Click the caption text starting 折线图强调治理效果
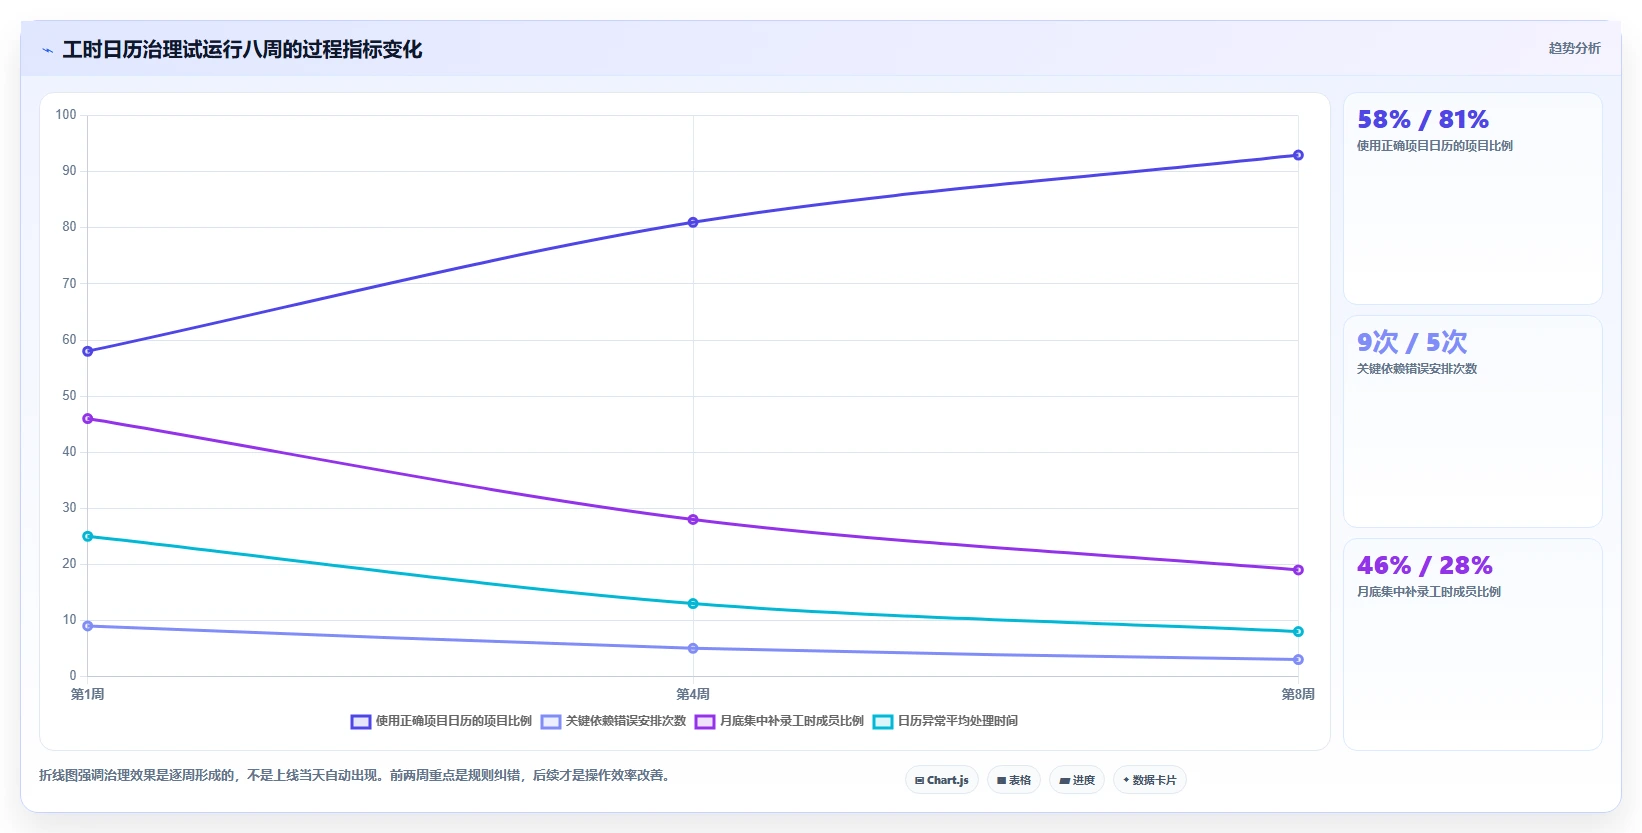 (x=355, y=775)
